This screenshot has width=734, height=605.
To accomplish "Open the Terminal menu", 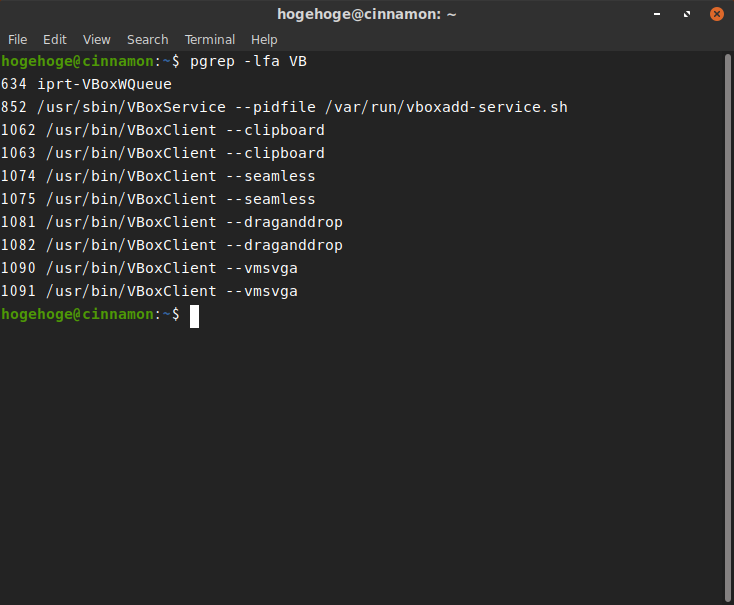I will pyautogui.click(x=210, y=40).
